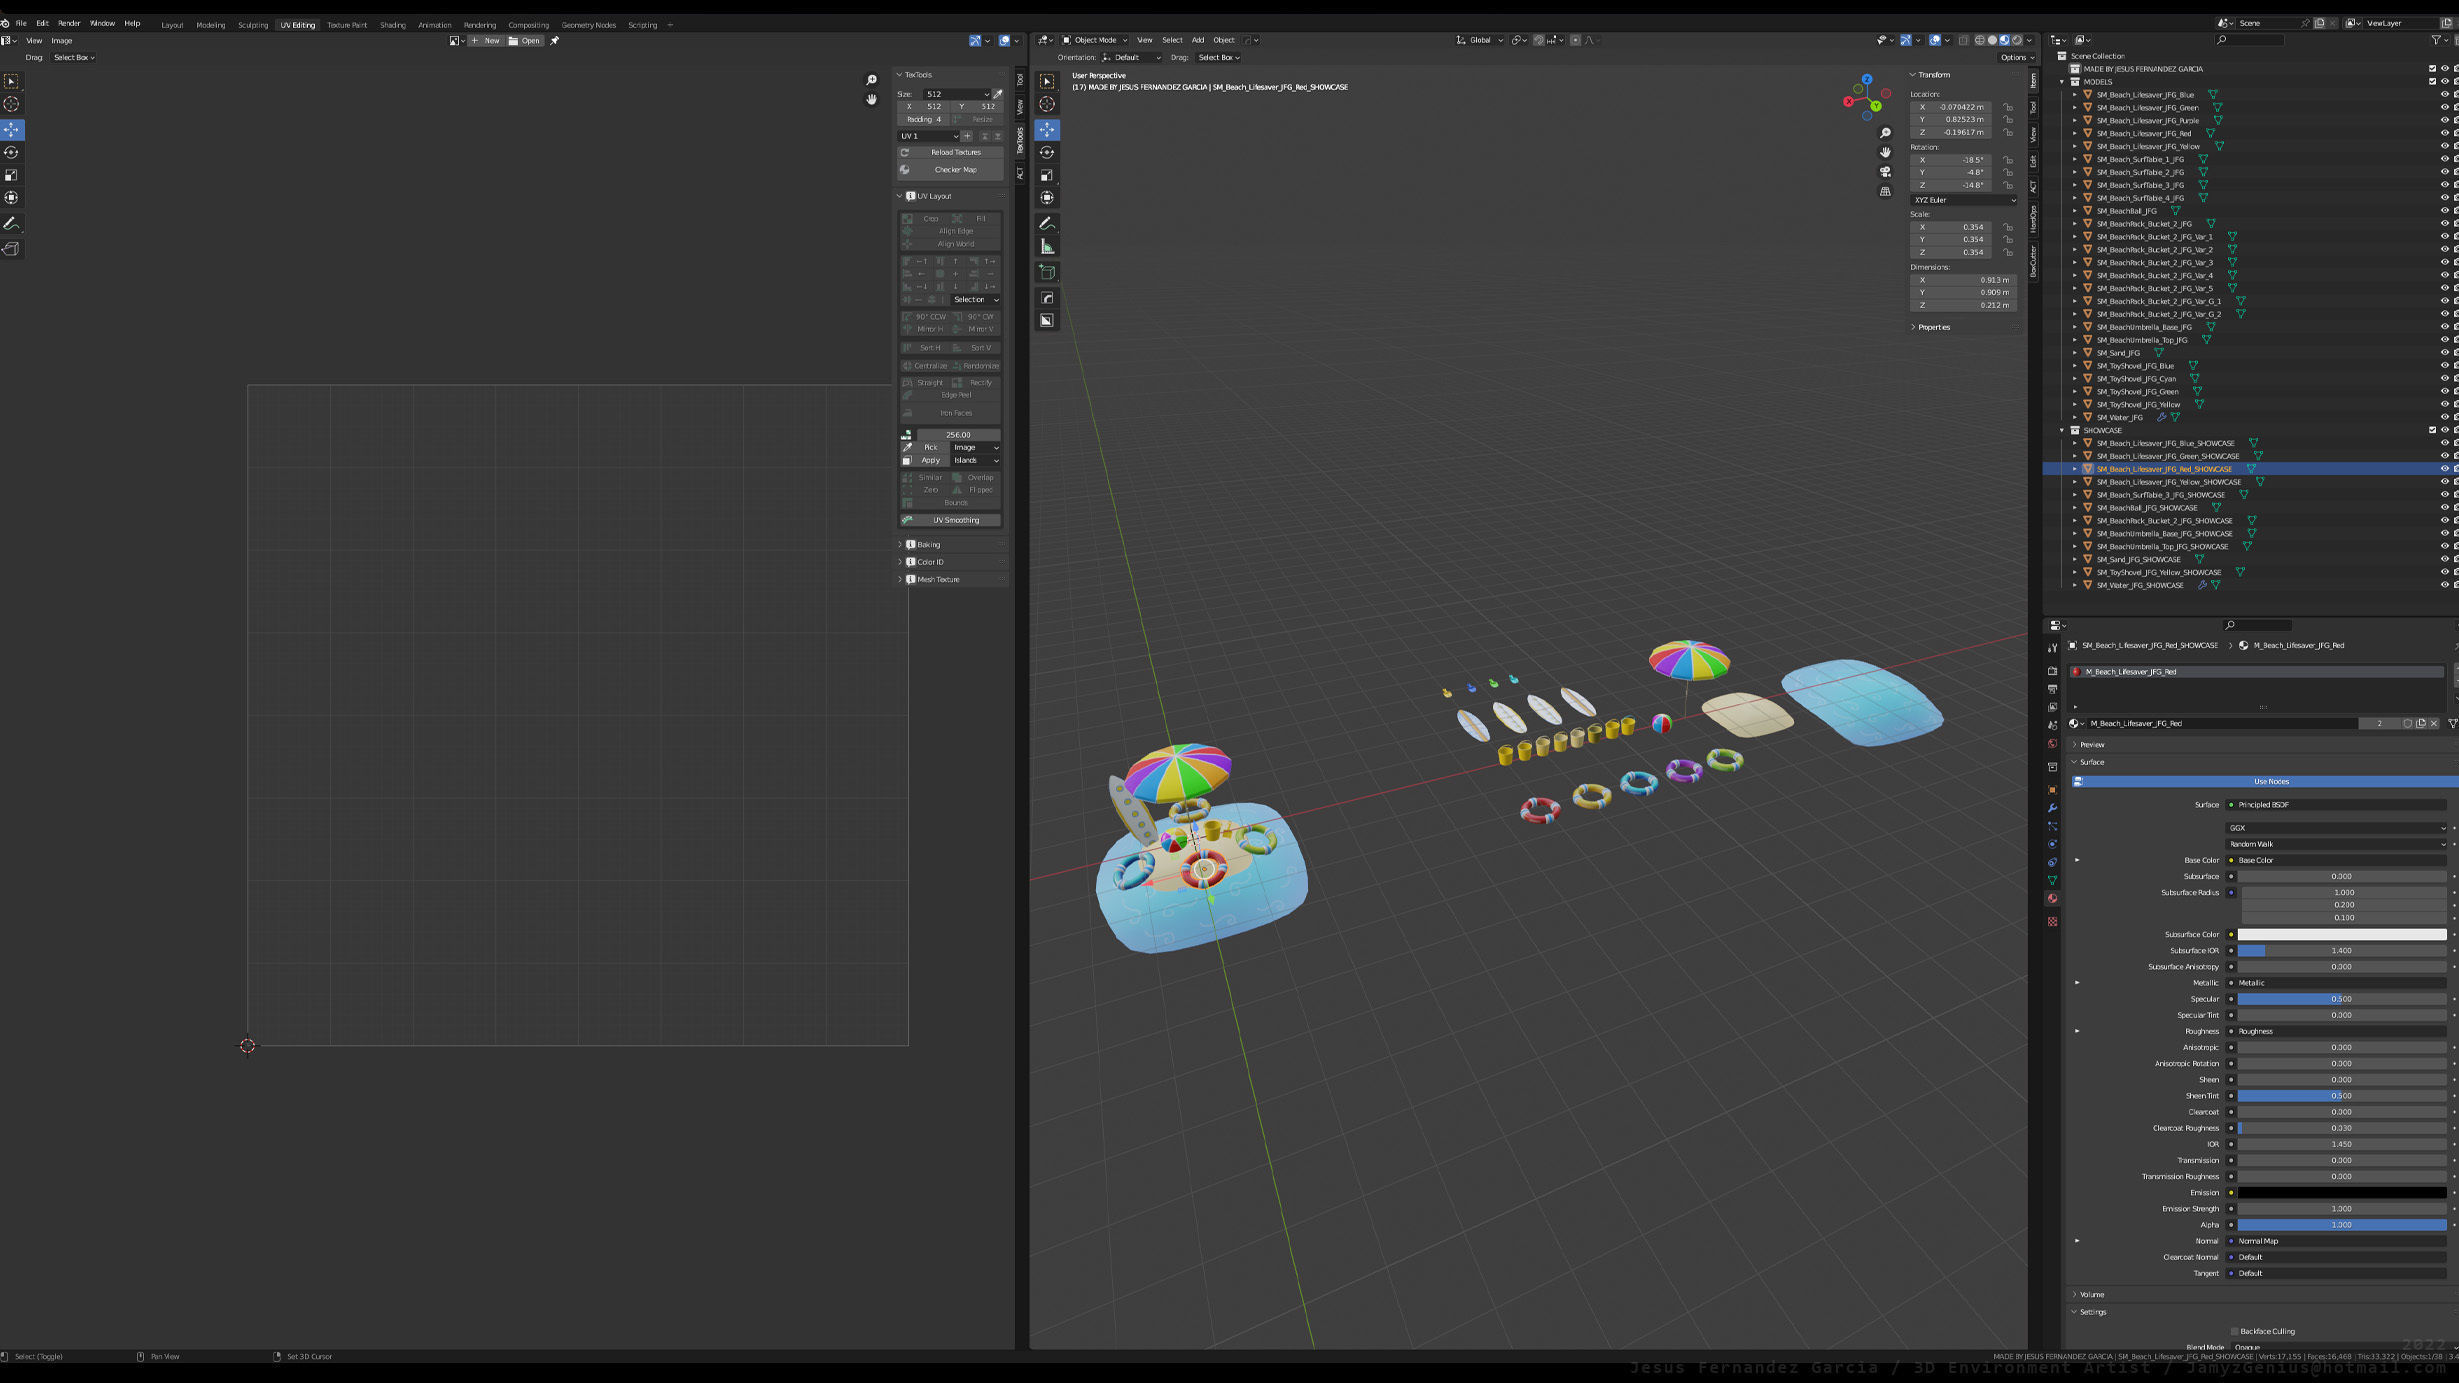Toggle SHOWCASE collection exclude checkbox
Viewport: 2459px width, 1383px height.
click(2432, 430)
